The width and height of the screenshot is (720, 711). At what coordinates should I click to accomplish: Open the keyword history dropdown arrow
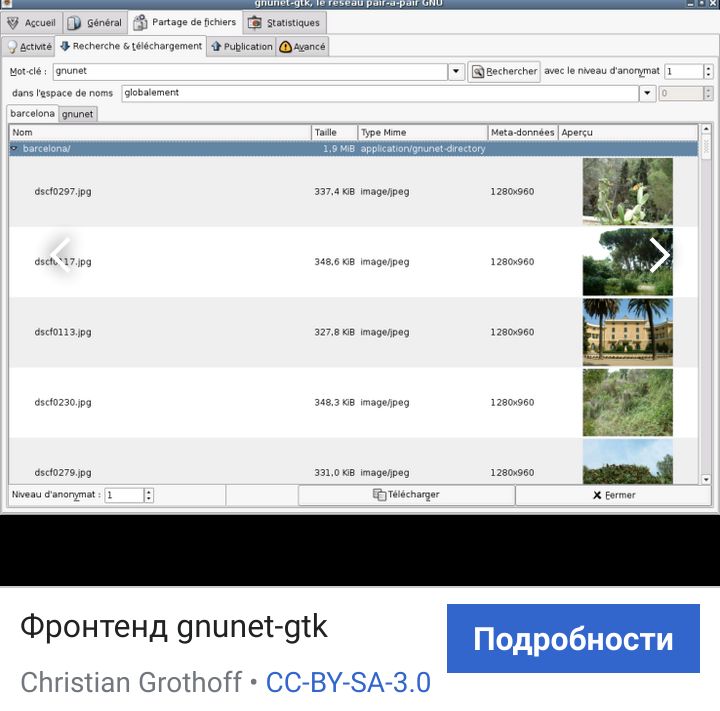click(x=456, y=71)
